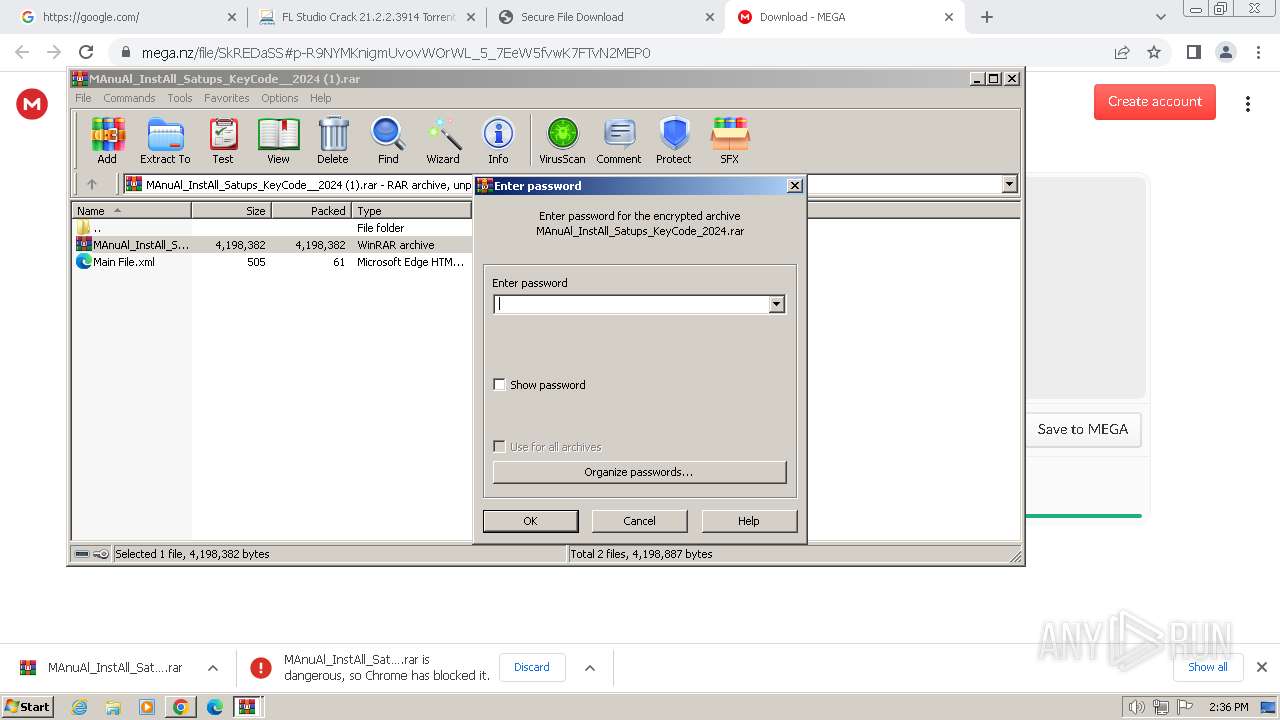Go up one folder level arrow
Screen dimensions: 1280x720
[x=92, y=184]
